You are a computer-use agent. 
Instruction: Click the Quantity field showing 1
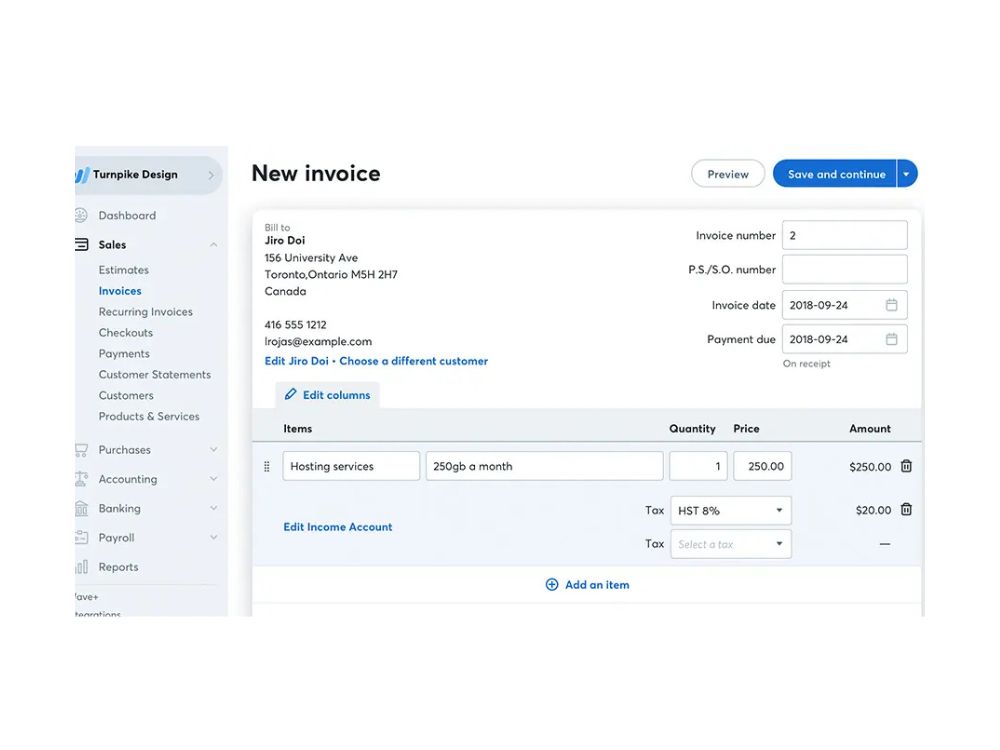tap(698, 466)
